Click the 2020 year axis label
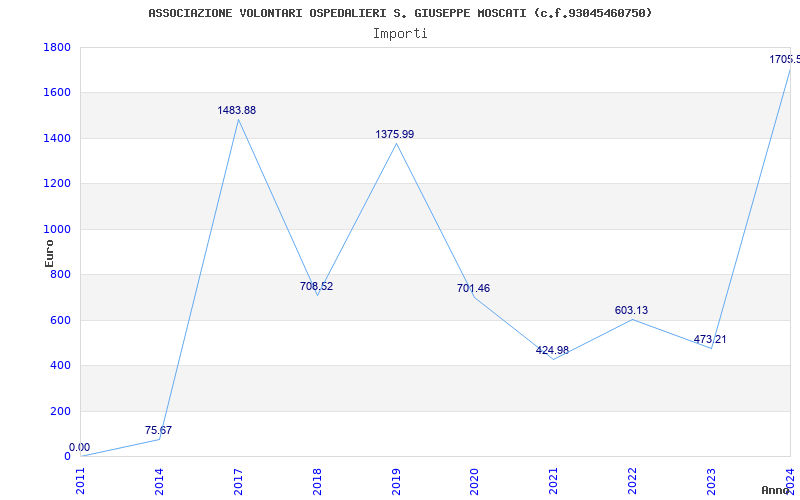800x500 pixels. 474,482
